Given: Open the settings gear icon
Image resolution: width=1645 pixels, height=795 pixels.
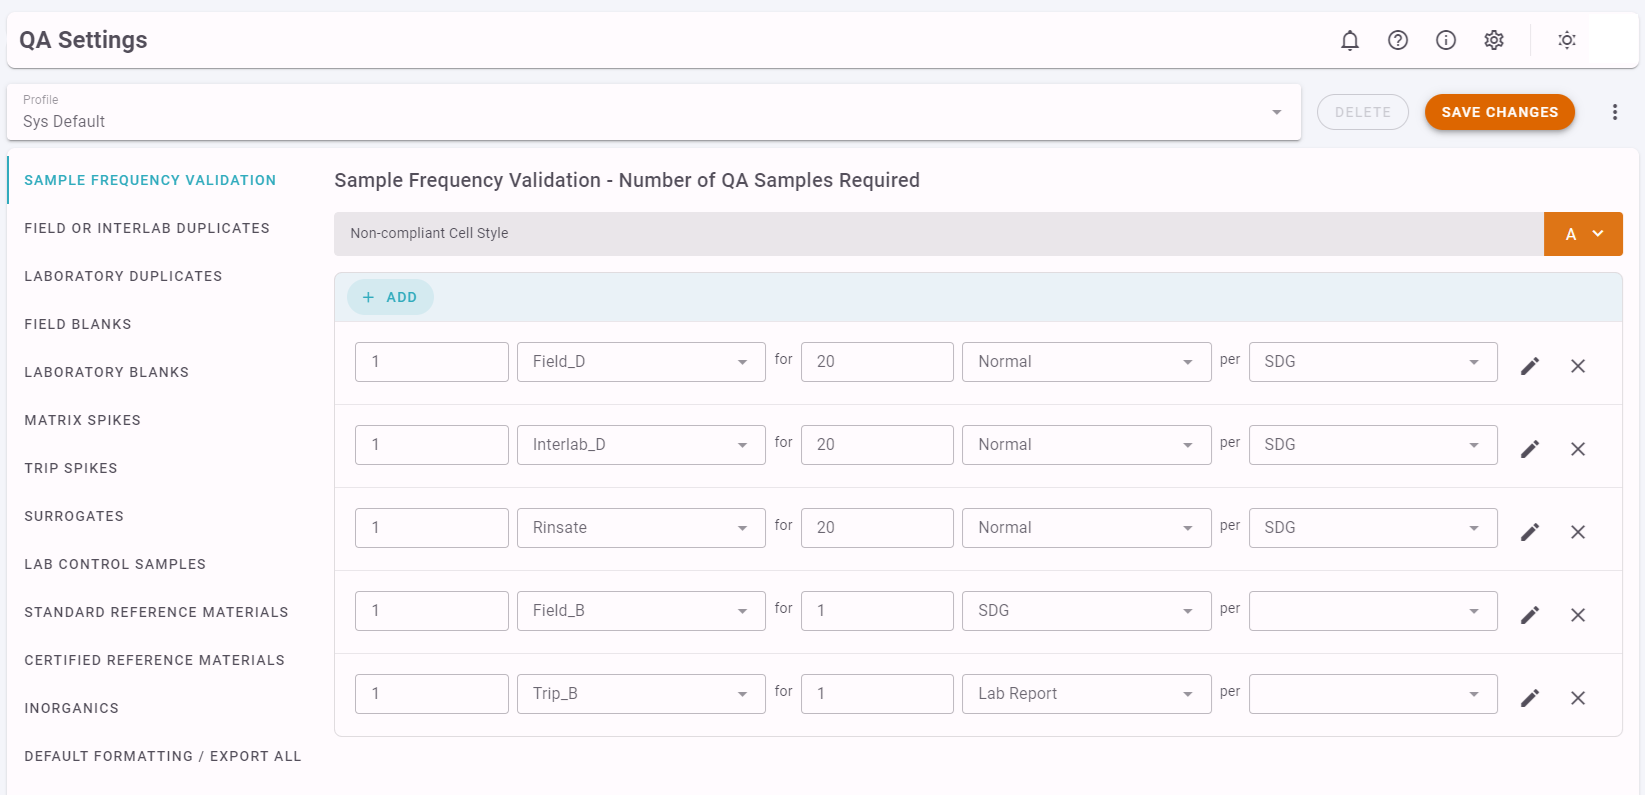Looking at the screenshot, I should coord(1494,40).
